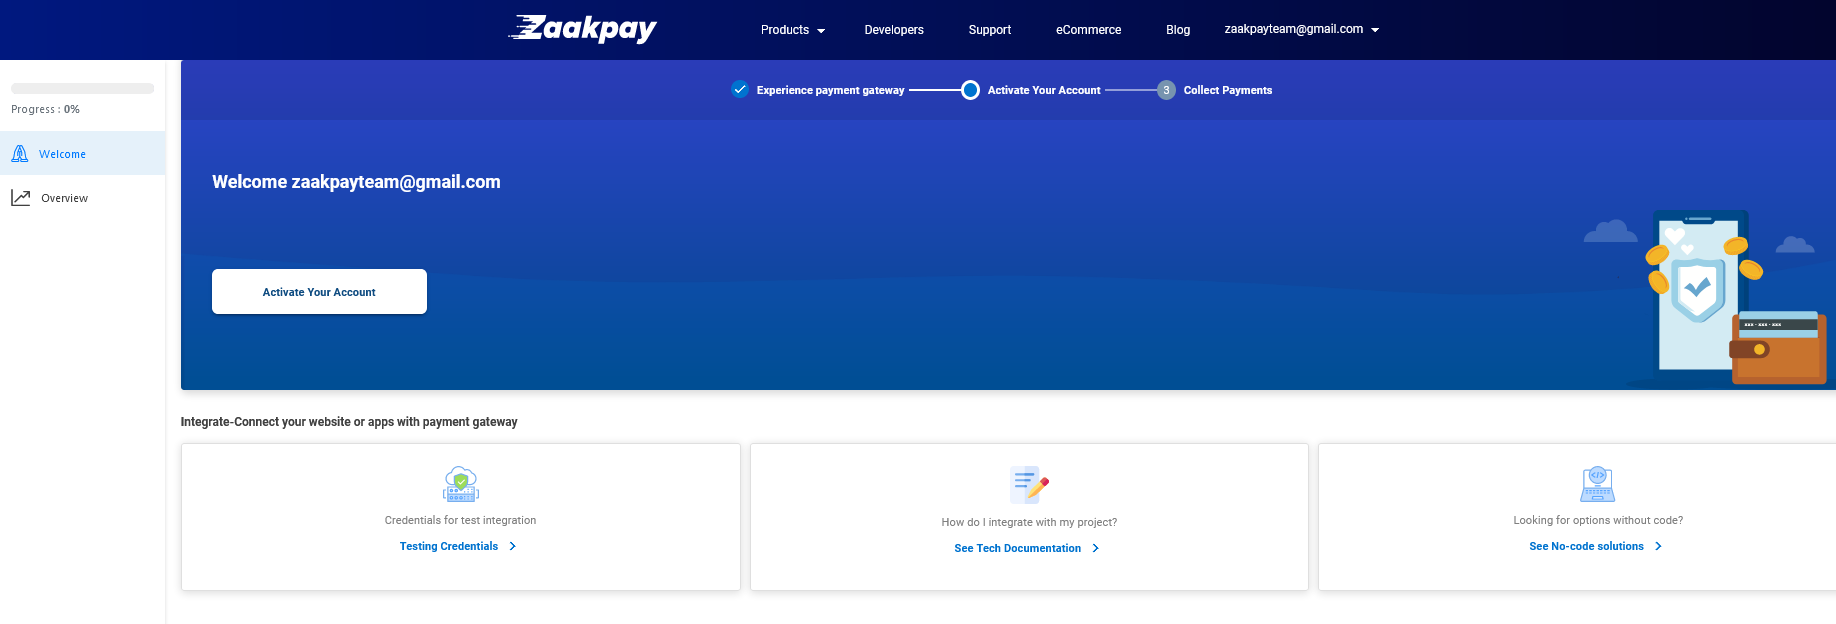Open the eCommerce menu item
The width and height of the screenshot is (1836, 624).
[x=1088, y=30]
